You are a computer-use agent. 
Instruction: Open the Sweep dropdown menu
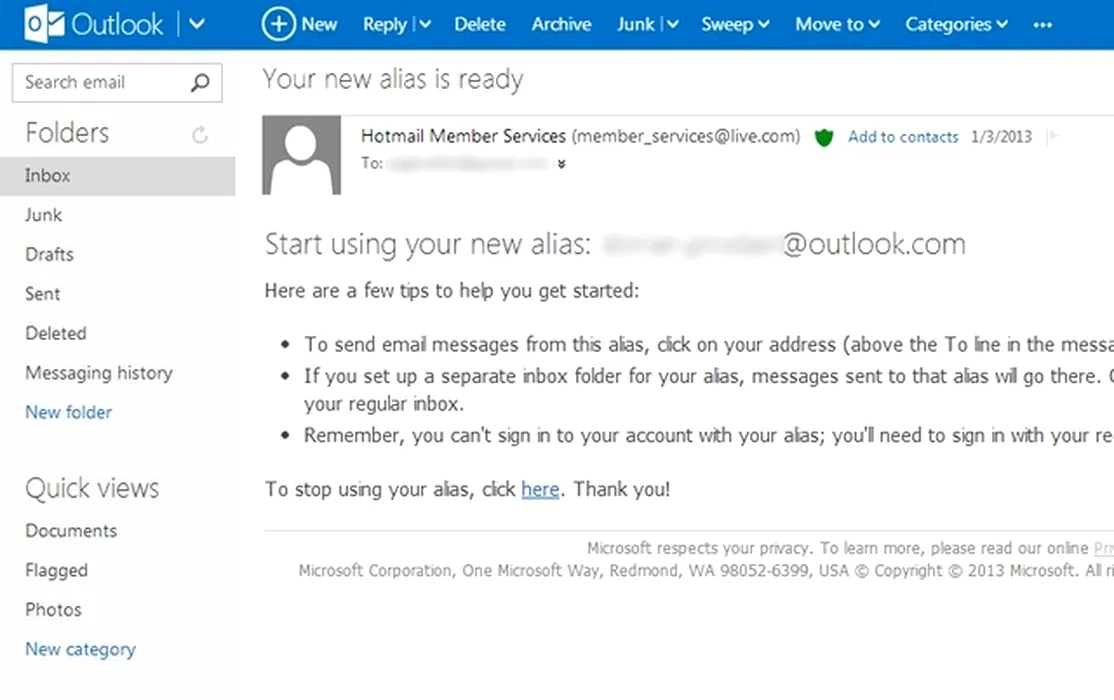point(735,24)
